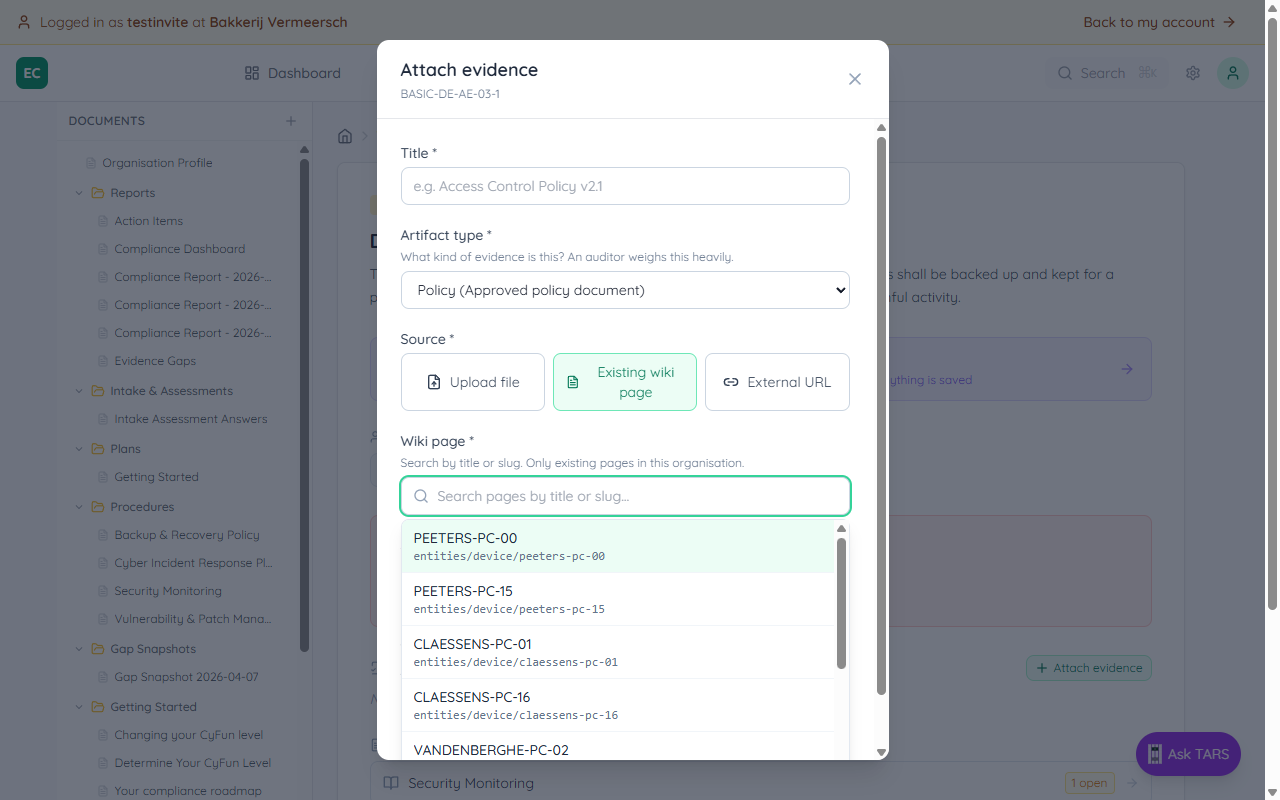
Task: Open the Ask TARS assistant
Action: tap(1188, 754)
